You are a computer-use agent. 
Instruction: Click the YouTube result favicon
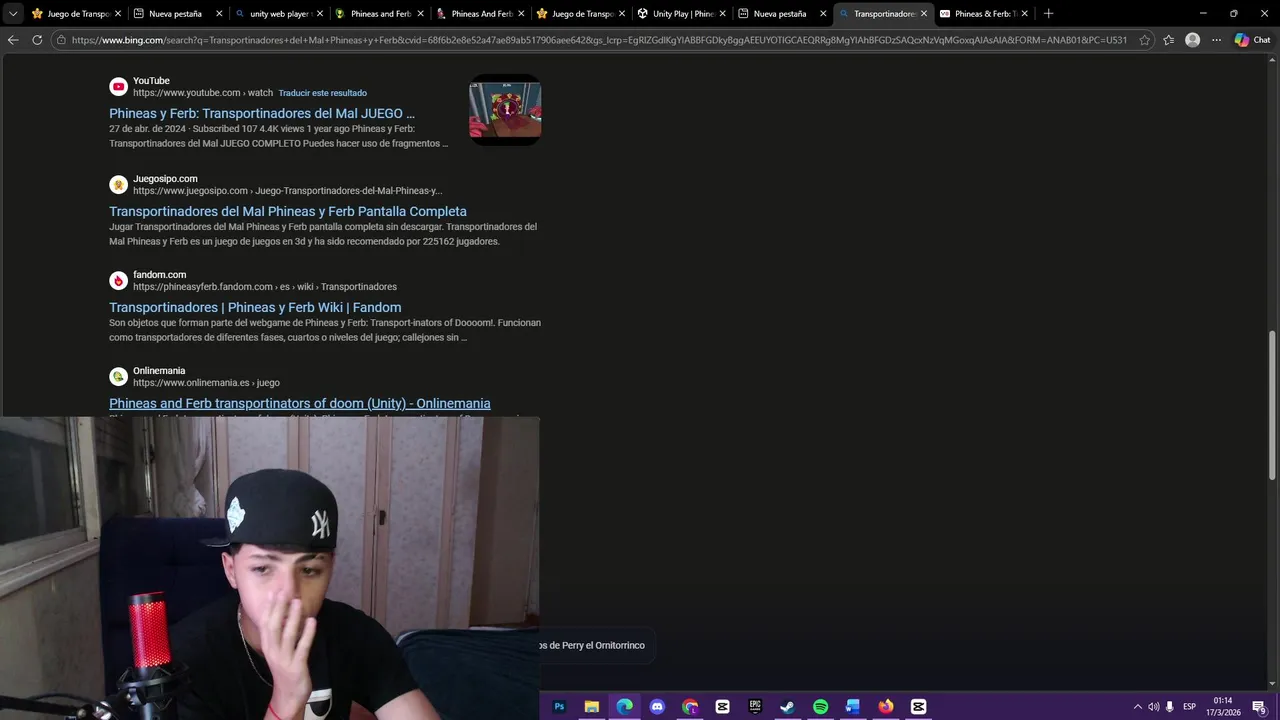(x=118, y=87)
